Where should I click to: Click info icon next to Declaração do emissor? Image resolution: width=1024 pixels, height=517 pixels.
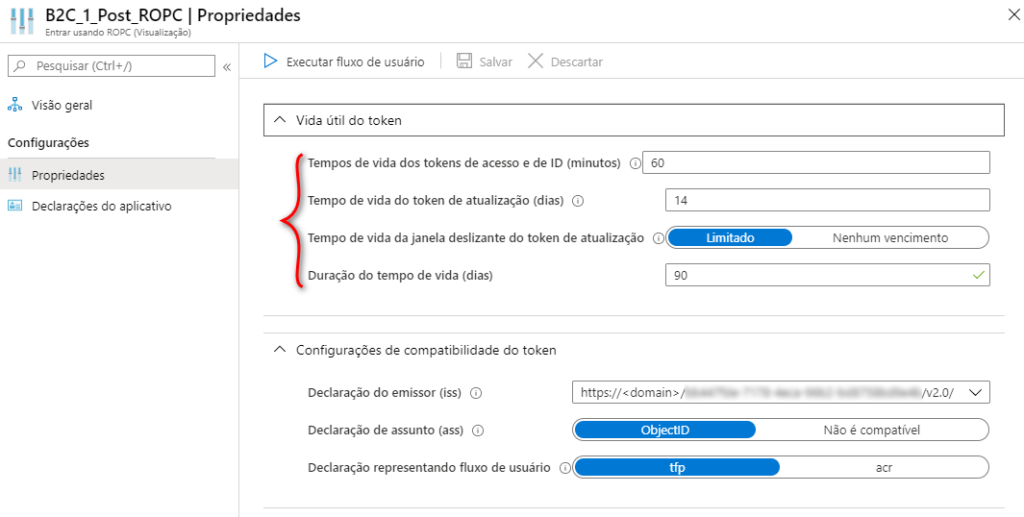click(476, 393)
